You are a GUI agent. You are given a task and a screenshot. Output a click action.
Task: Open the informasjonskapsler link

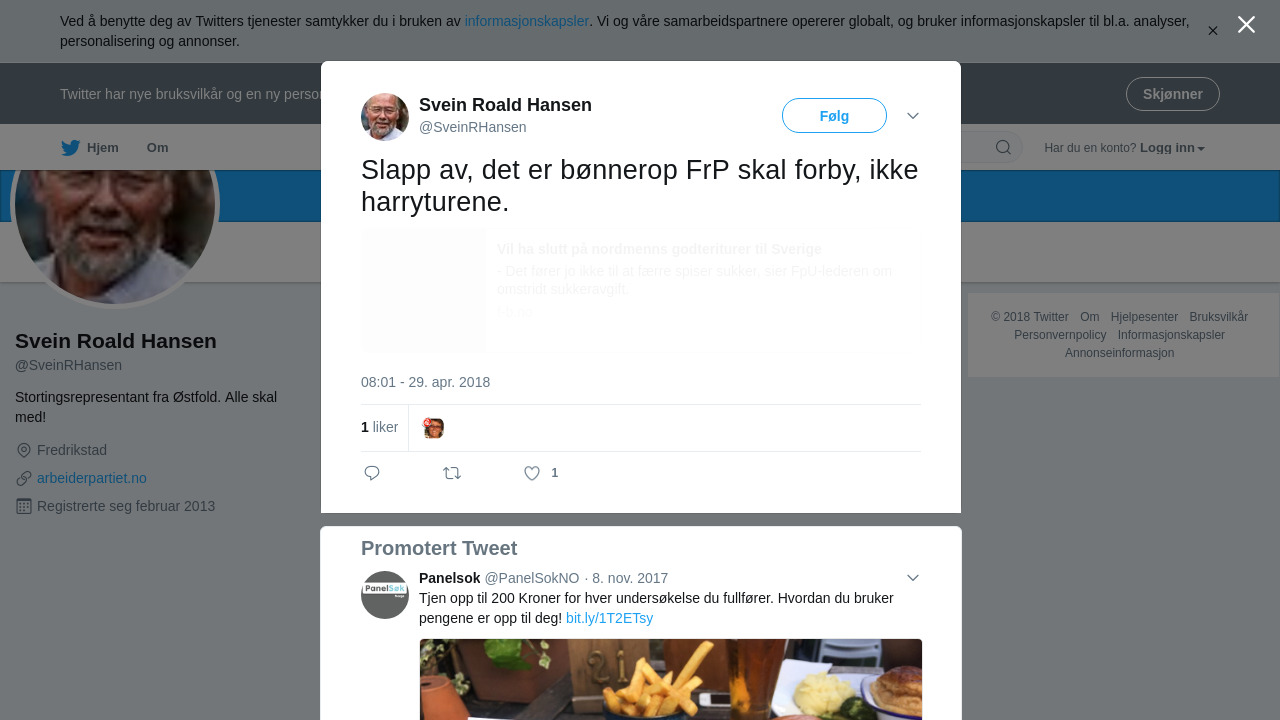(527, 21)
